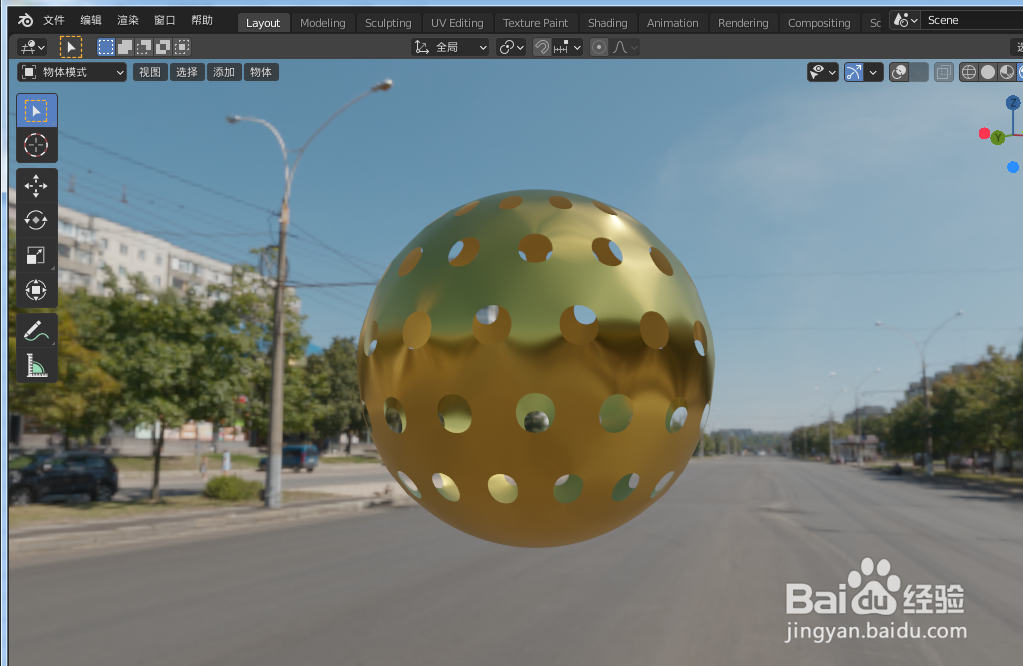Toggle X-ray mode
The height and width of the screenshot is (666, 1023).
tap(943, 72)
